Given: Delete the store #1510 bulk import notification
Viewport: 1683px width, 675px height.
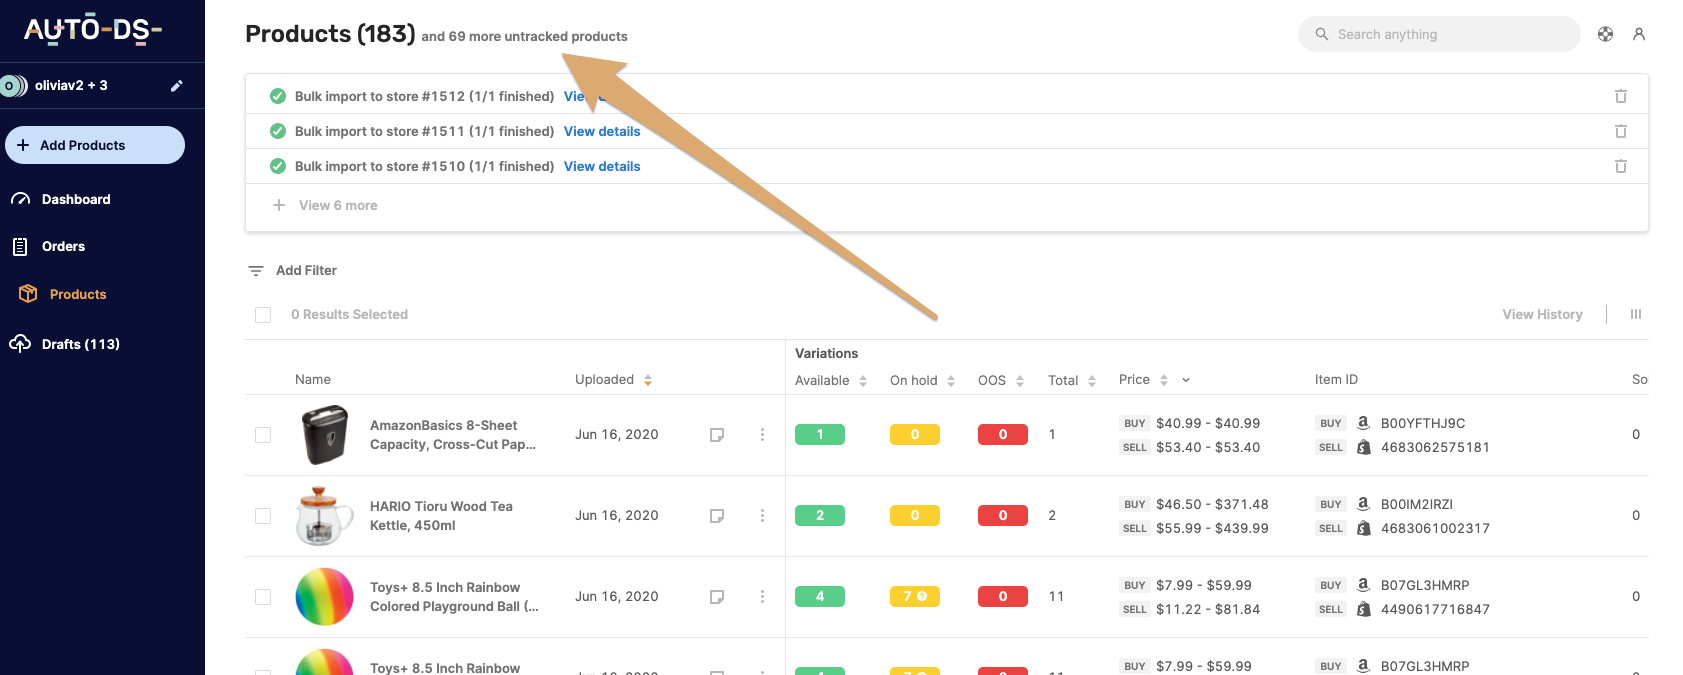Looking at the screenshot, I should point(1621,166).
